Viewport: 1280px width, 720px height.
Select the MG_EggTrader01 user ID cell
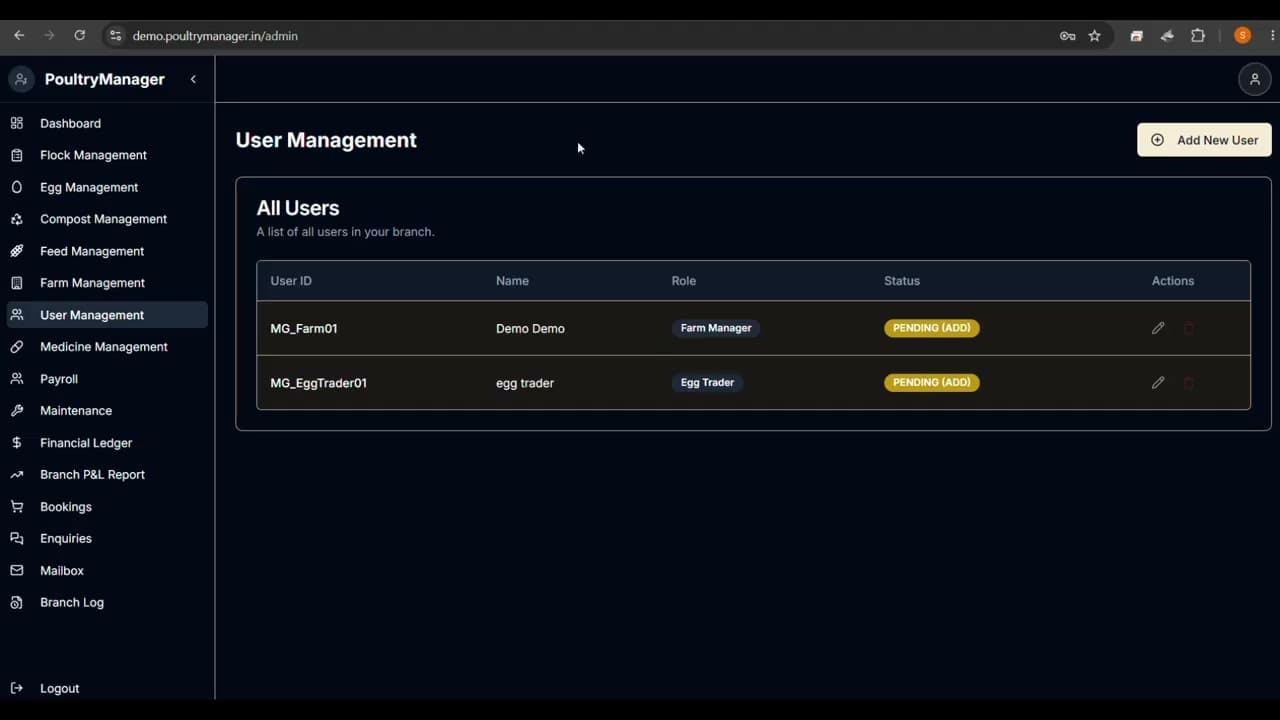tap(319, 383)
